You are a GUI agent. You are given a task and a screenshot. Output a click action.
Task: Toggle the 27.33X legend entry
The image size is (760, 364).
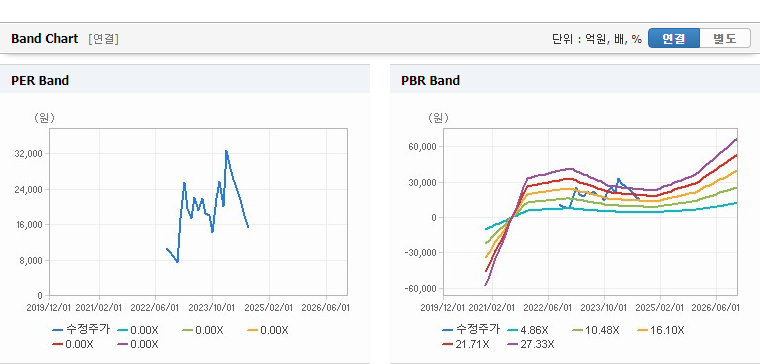531,345
